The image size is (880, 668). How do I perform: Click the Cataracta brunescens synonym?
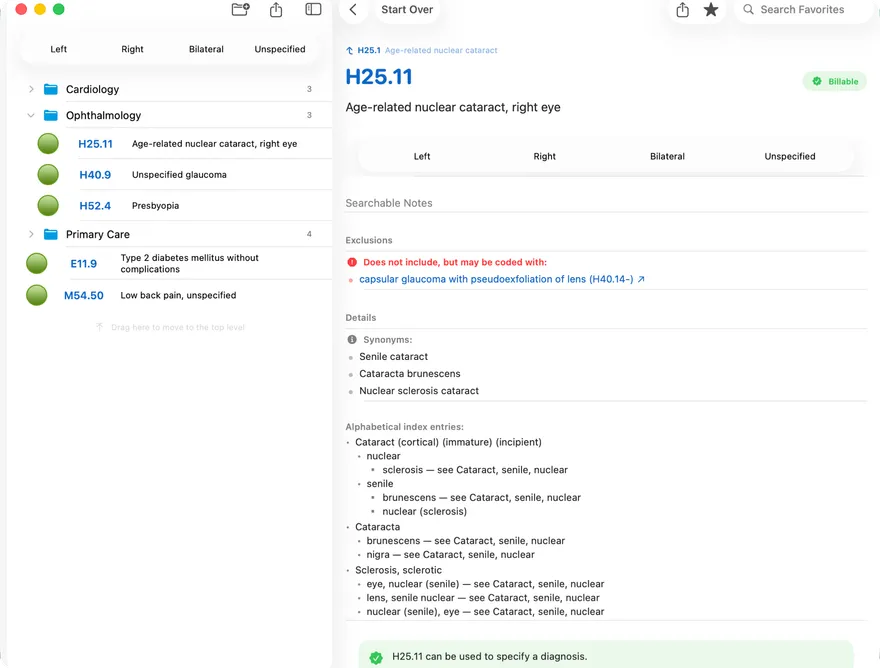point(410,374)
